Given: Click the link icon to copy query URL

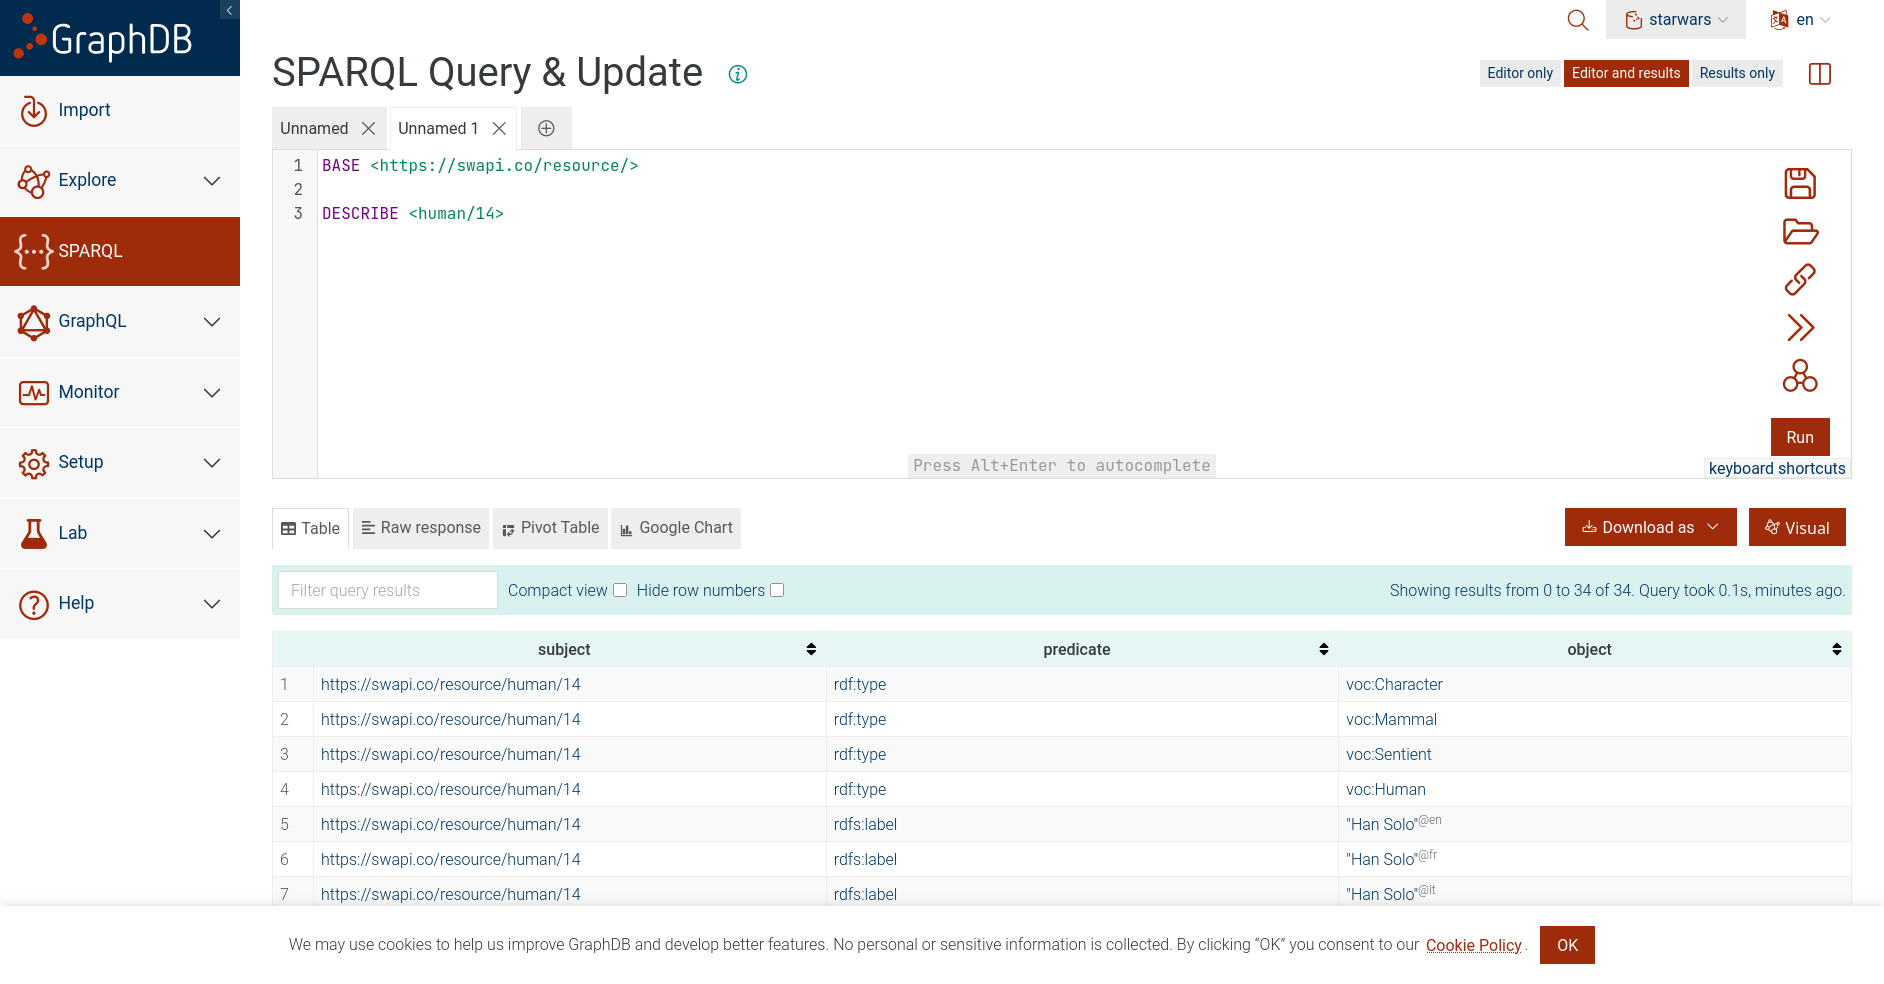Looking at the screenshot, I should click(x=1800, y=280).
